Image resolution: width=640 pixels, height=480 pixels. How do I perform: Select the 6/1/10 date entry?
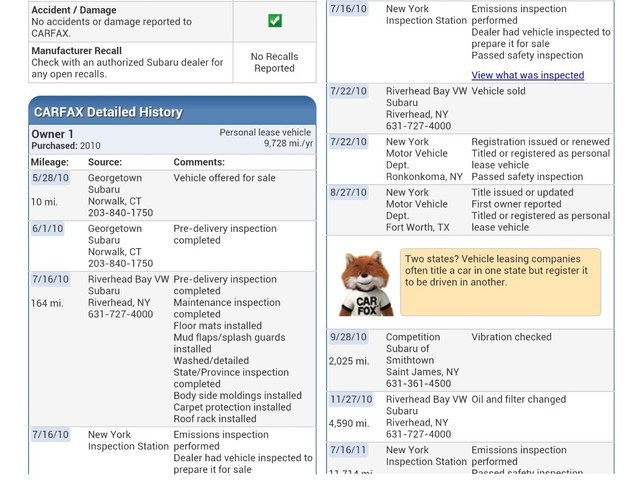pyautogui.click(x=47, y=229)
